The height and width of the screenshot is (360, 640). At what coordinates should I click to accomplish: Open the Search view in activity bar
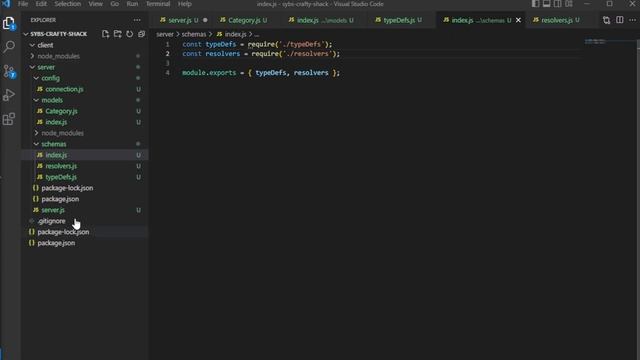(9, 47)
